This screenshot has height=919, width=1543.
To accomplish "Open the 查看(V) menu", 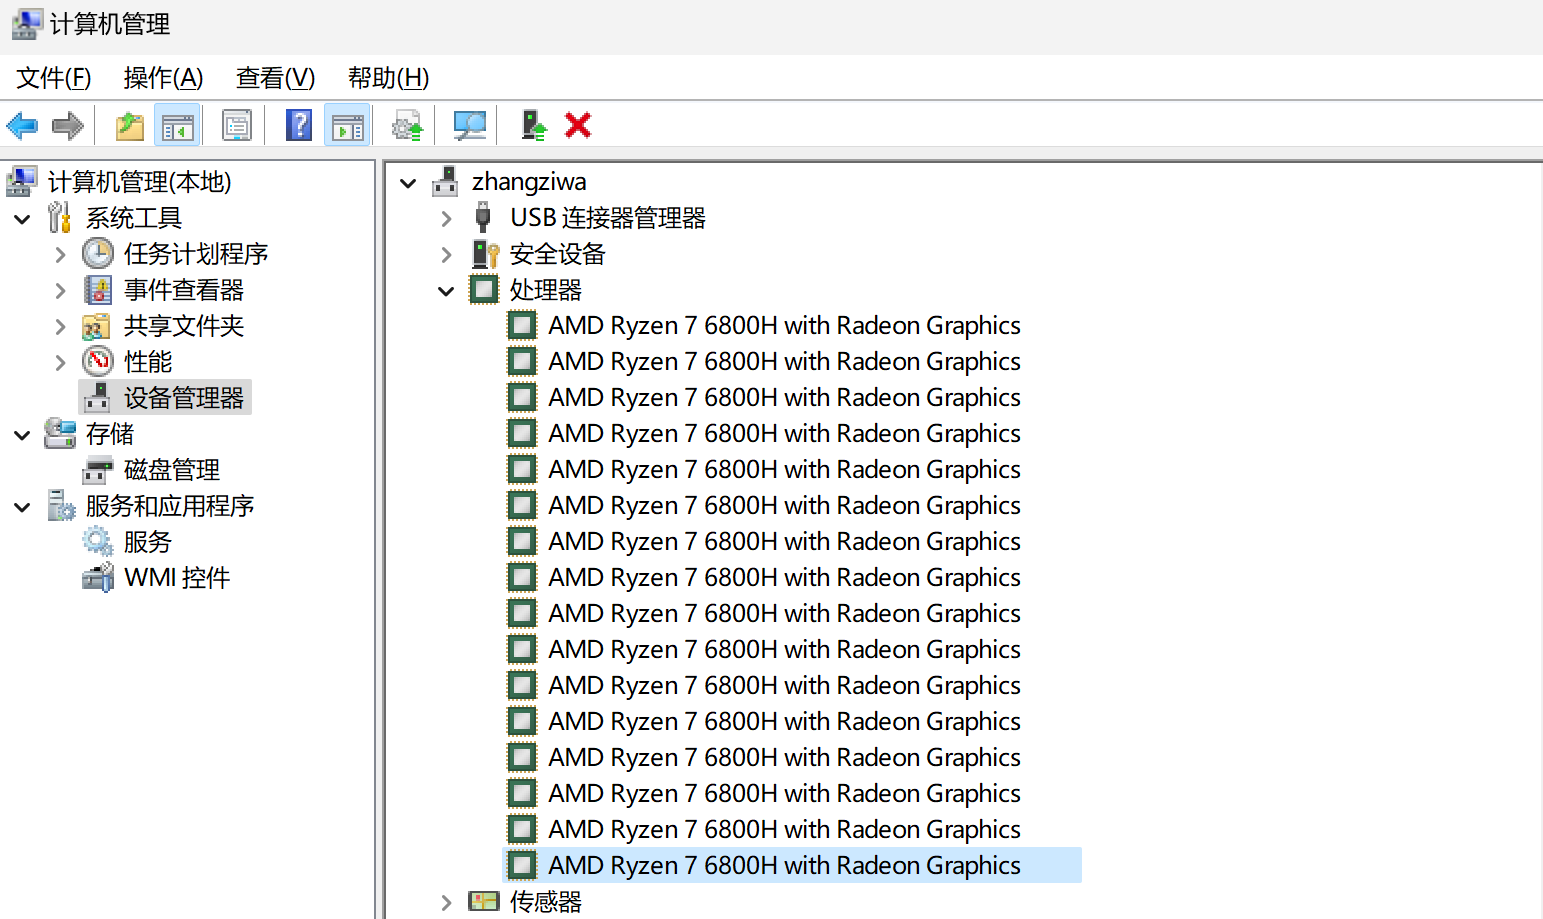I will coord(275,78).
